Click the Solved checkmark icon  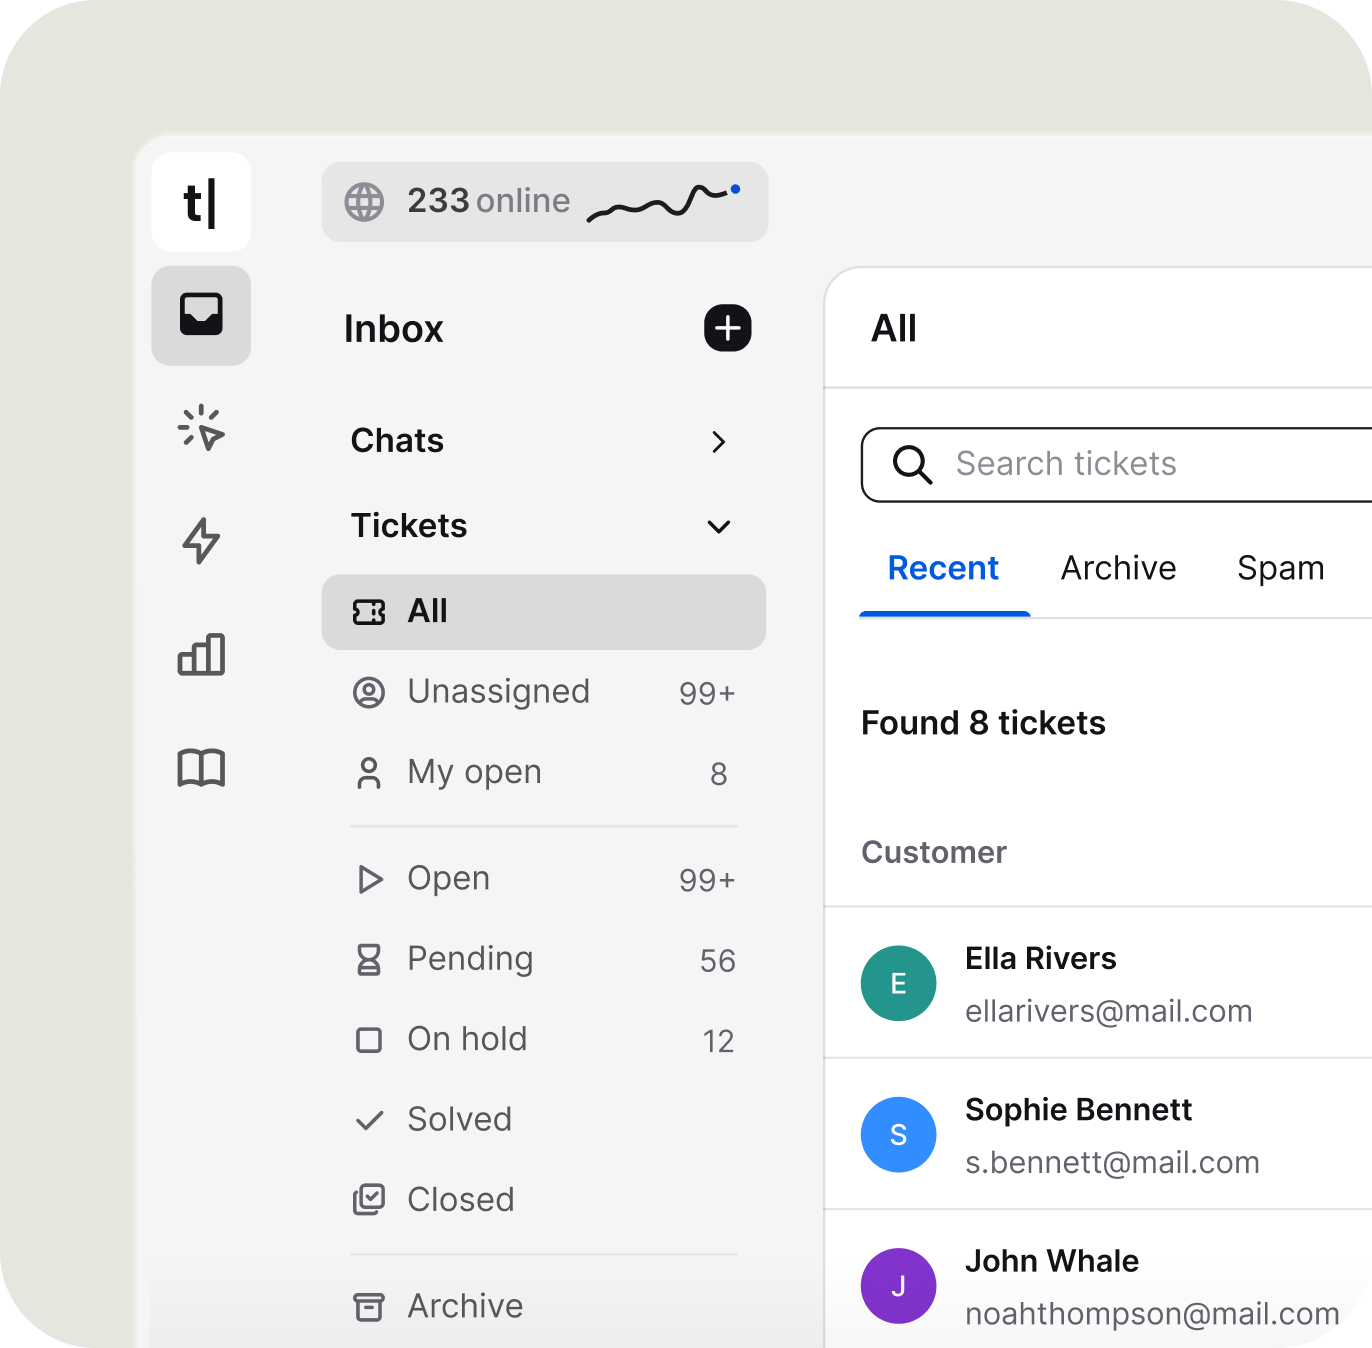(369, 1120)
